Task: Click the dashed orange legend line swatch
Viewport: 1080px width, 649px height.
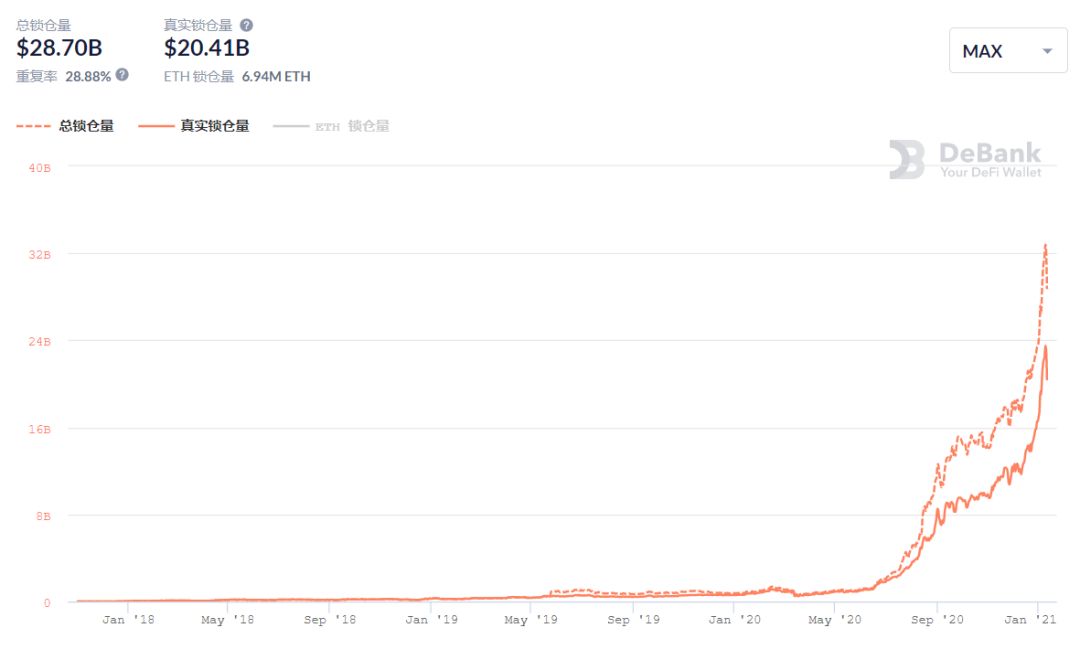Action: [x=33, y=126]
